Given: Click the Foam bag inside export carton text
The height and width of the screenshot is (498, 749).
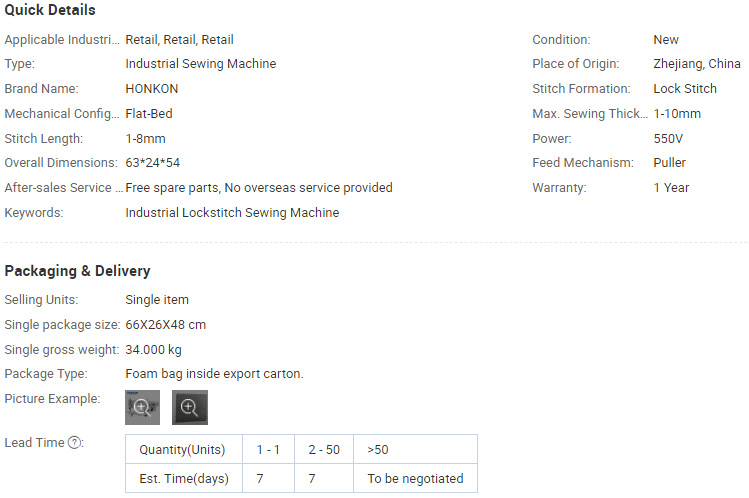Looking at the screenshot, I should [x=214, y=373].
